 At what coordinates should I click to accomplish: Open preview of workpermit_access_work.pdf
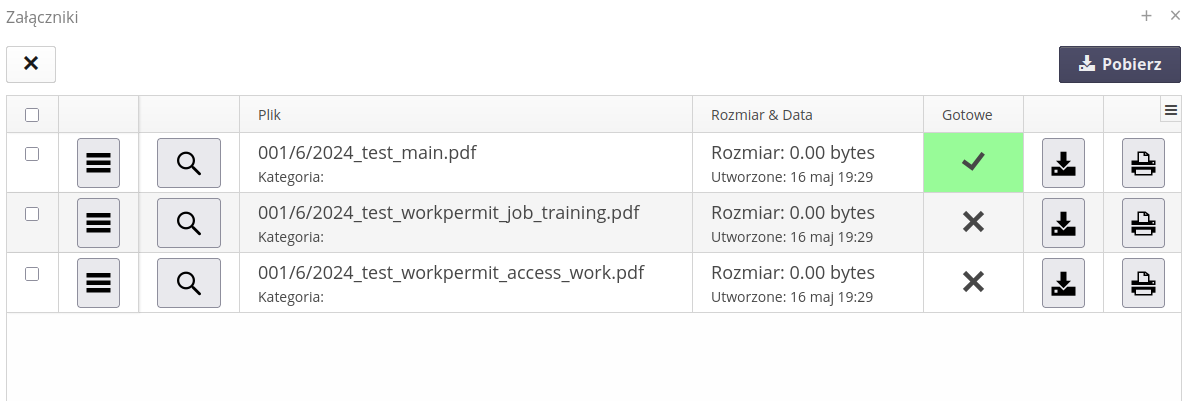point(188,283)
